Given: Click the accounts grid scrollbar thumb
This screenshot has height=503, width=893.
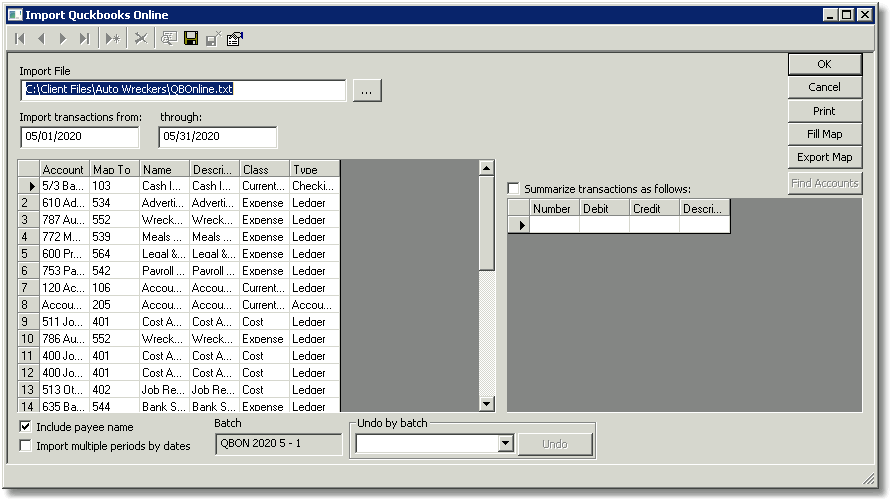Looking at the screenshot, I should (486, 223).
